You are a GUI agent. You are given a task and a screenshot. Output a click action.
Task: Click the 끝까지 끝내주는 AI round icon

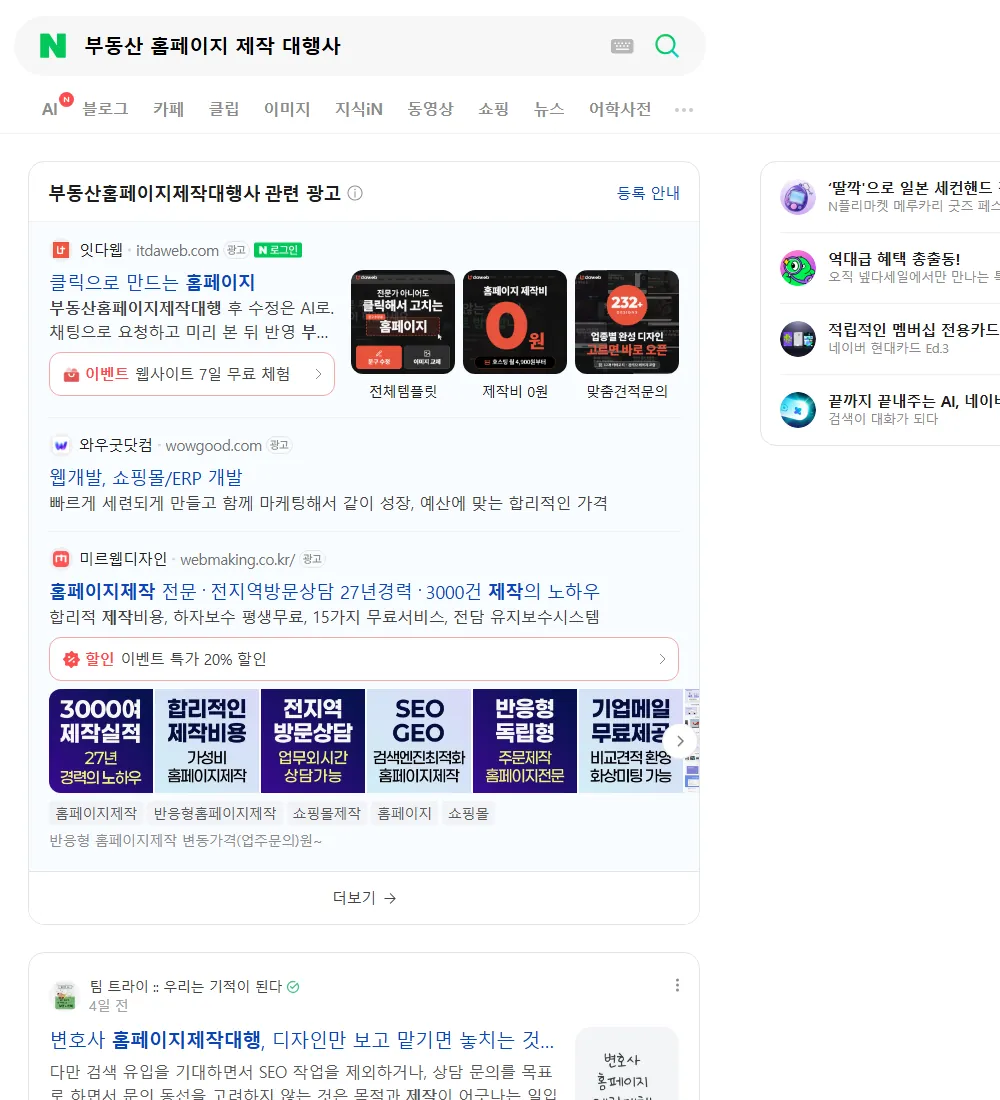click(x=798, y=410)
